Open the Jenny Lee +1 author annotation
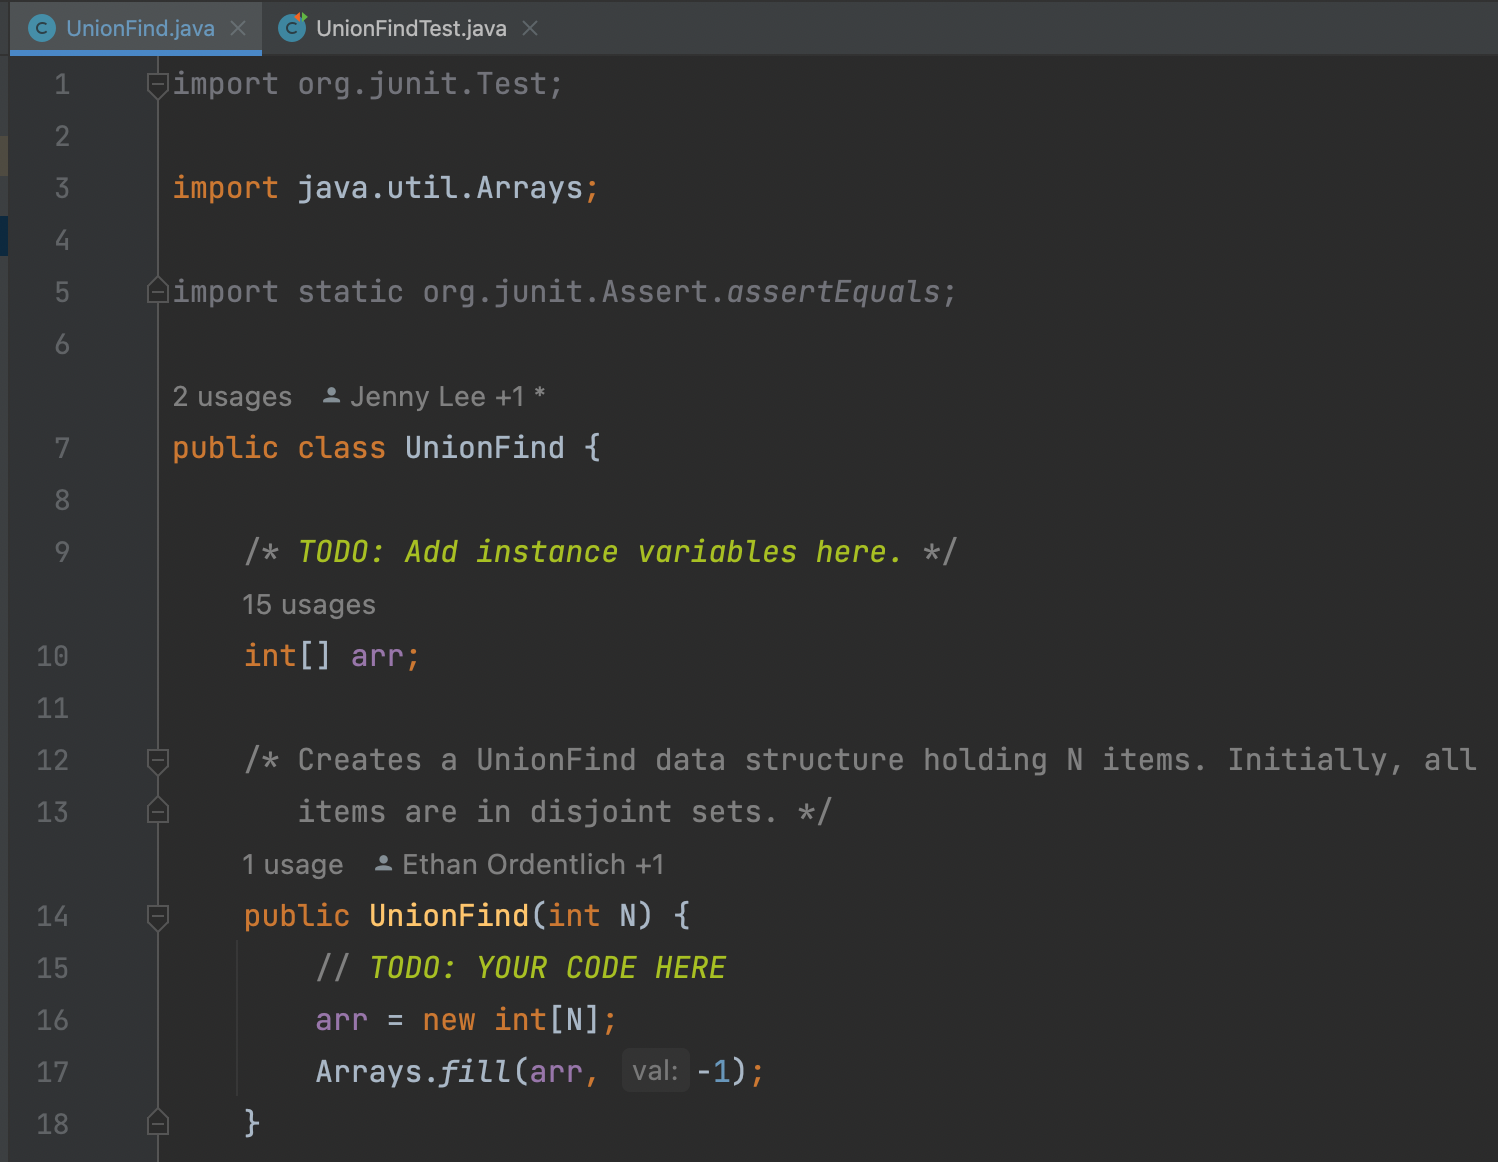1498x1162 pixels. coord(435,397)
